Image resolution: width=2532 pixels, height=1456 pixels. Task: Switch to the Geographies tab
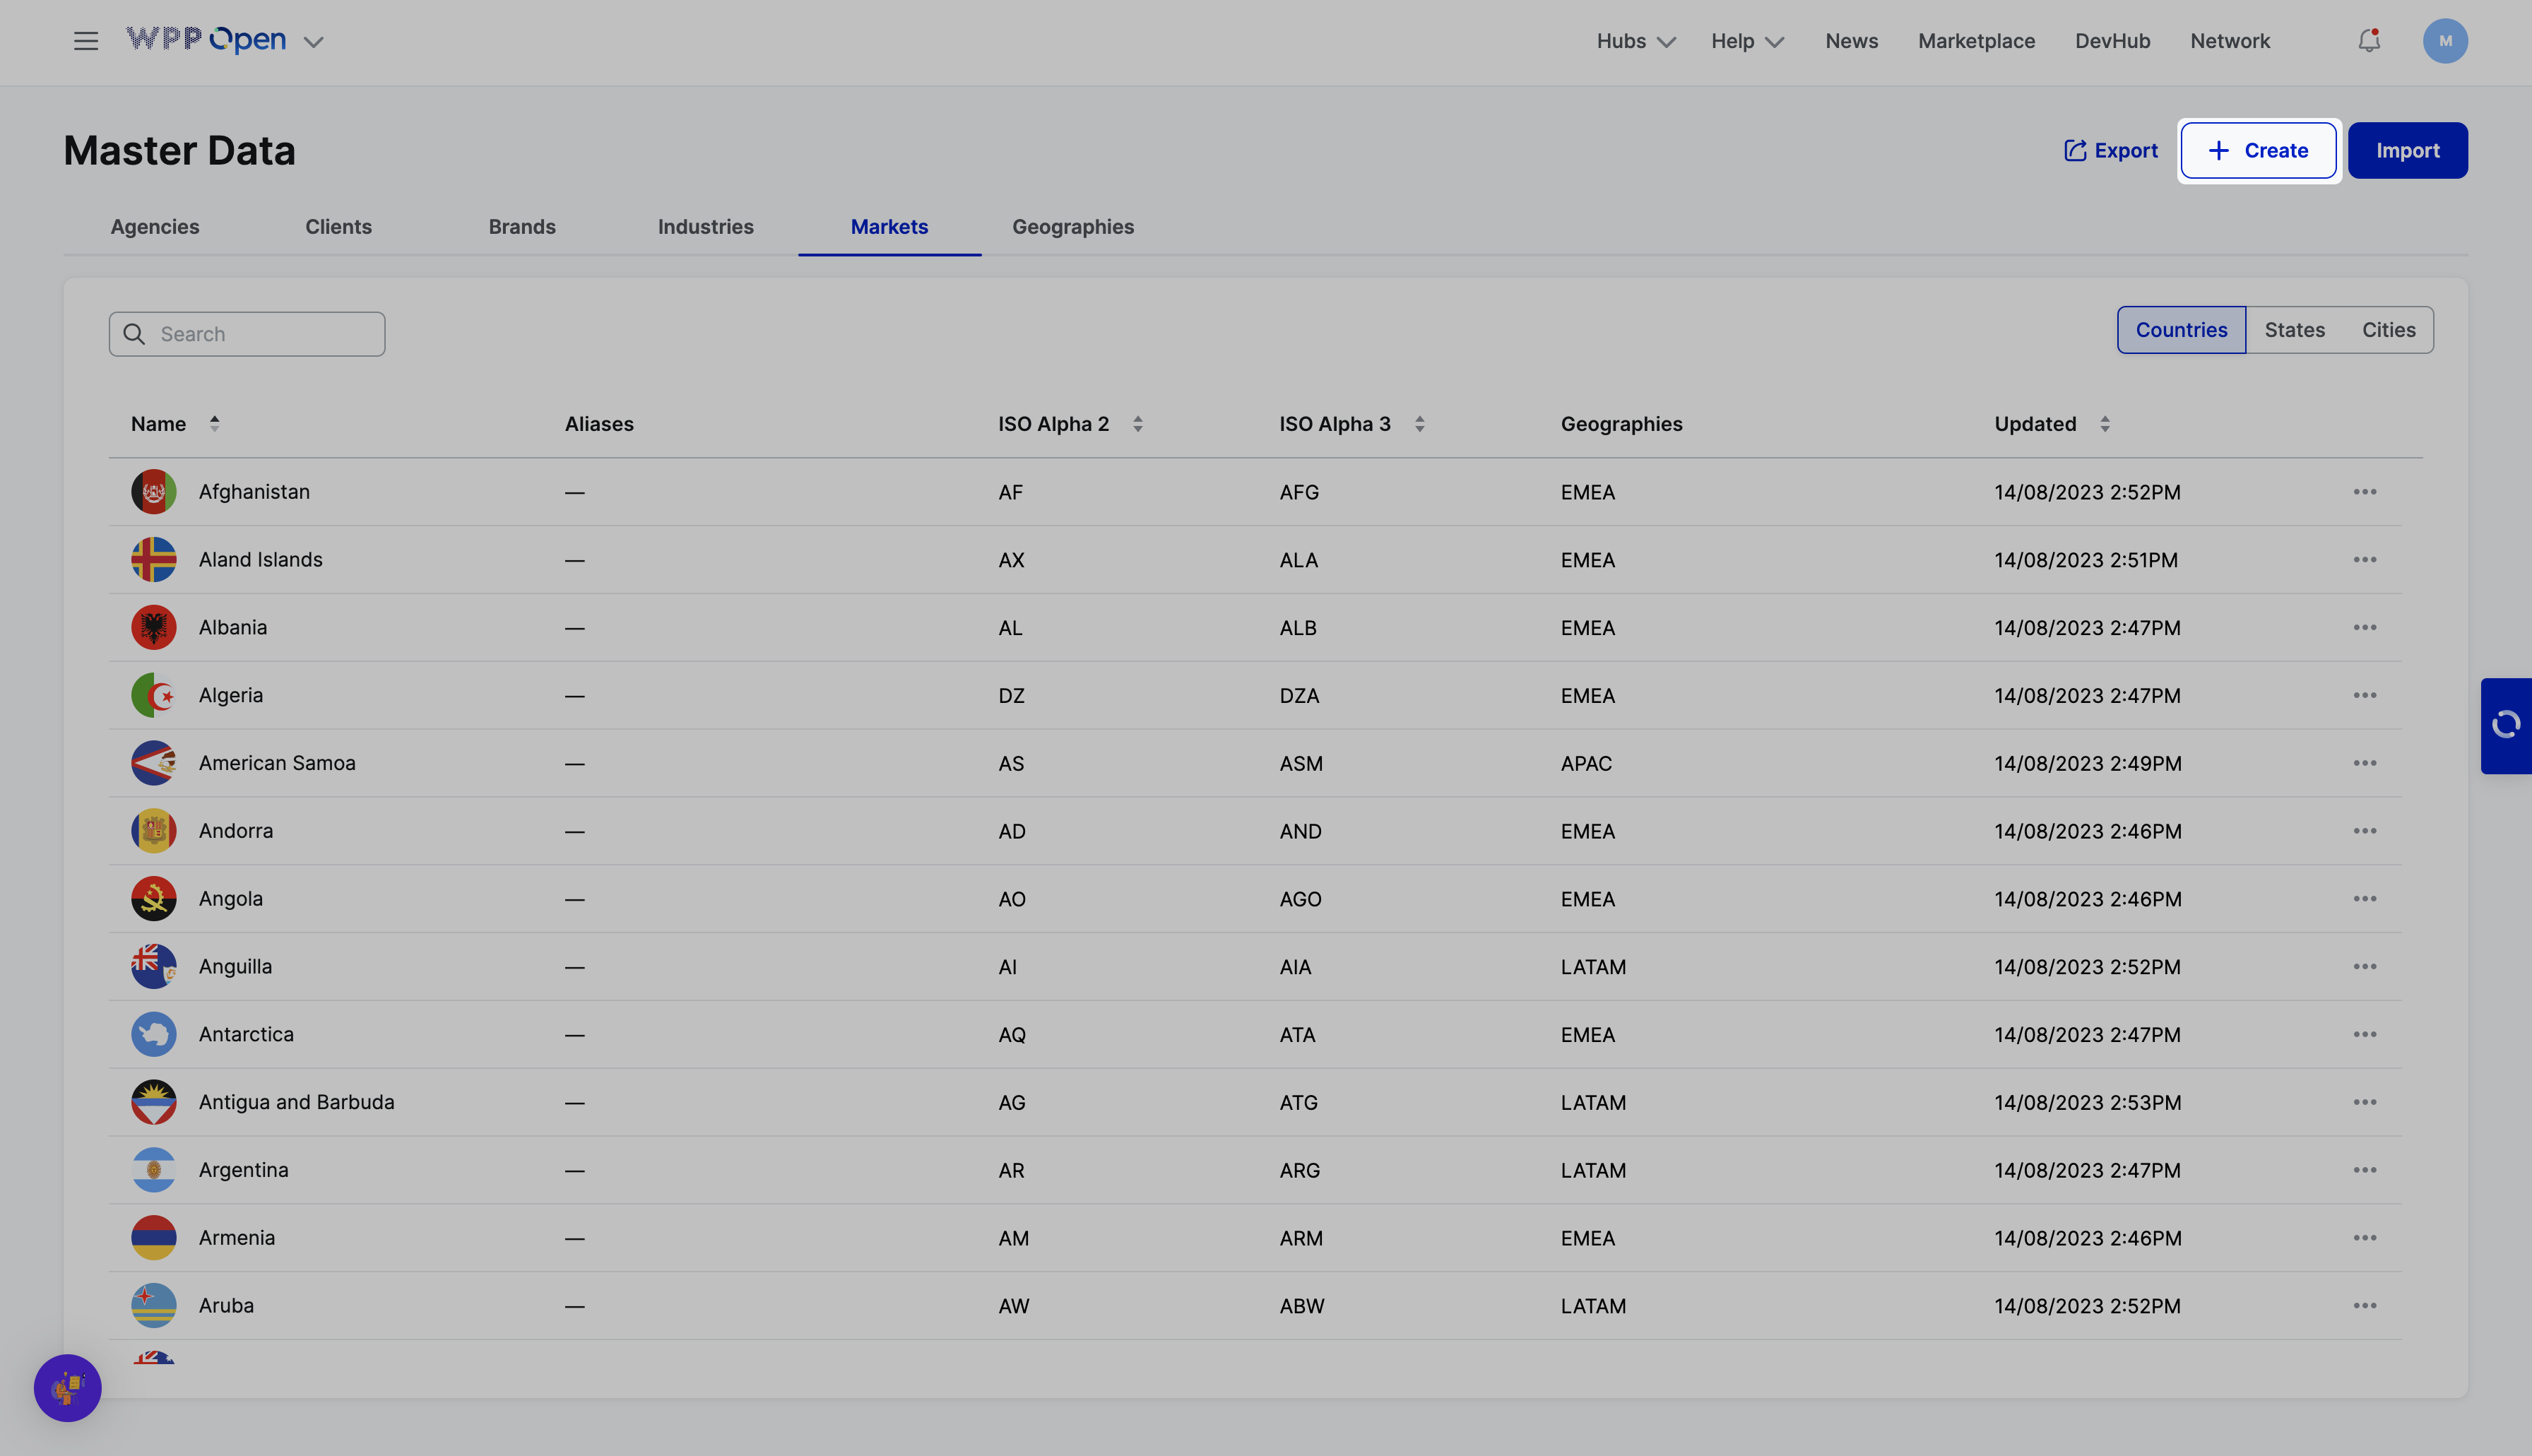1072,227
